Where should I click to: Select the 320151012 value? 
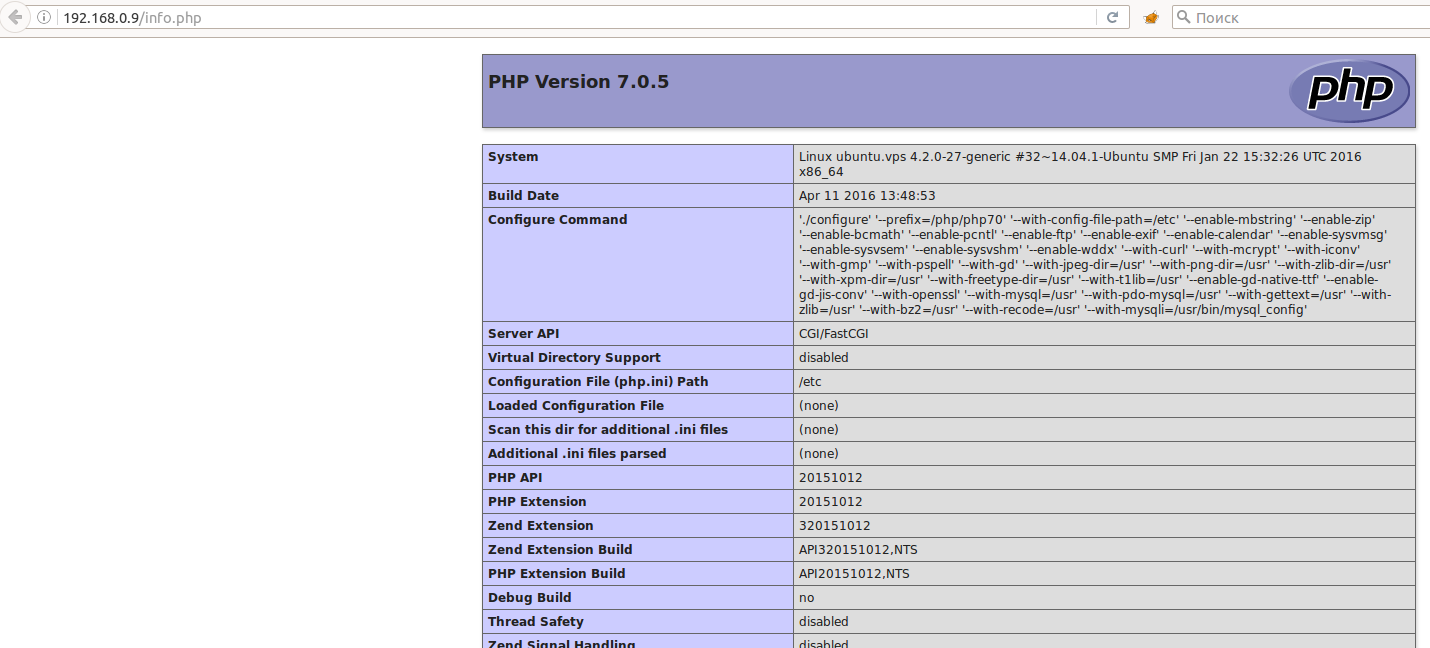point(835,526)
